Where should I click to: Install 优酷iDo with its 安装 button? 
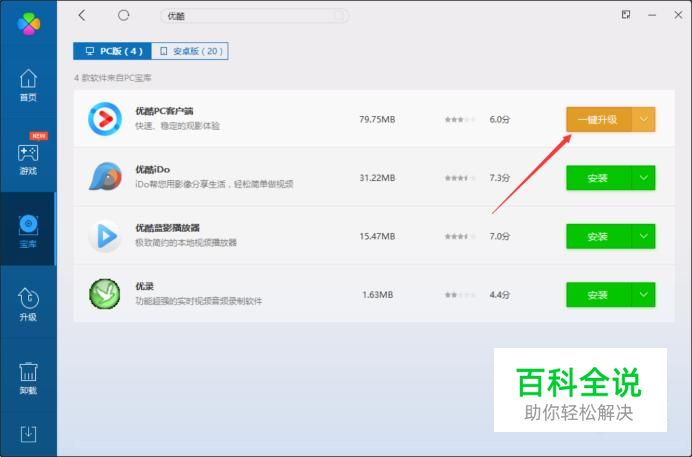tap(598, 178)
